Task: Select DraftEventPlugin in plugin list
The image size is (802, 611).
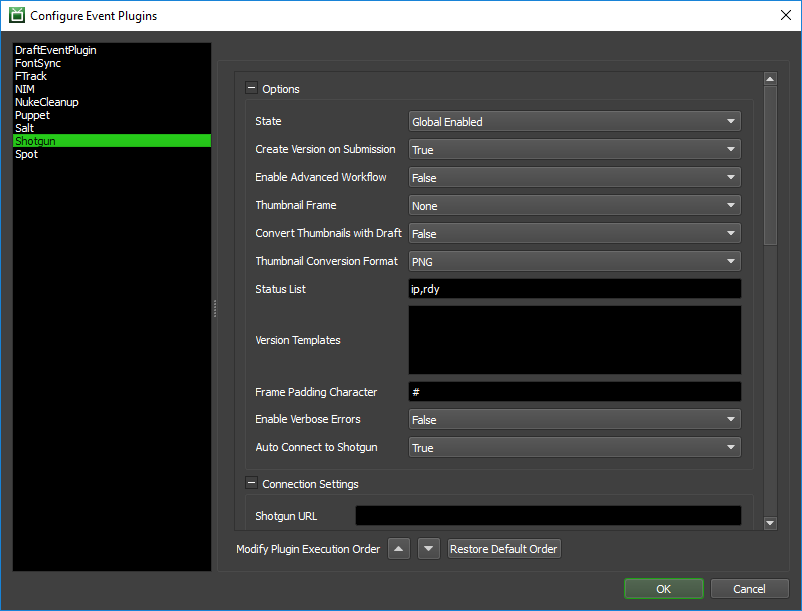Action: 56,50
